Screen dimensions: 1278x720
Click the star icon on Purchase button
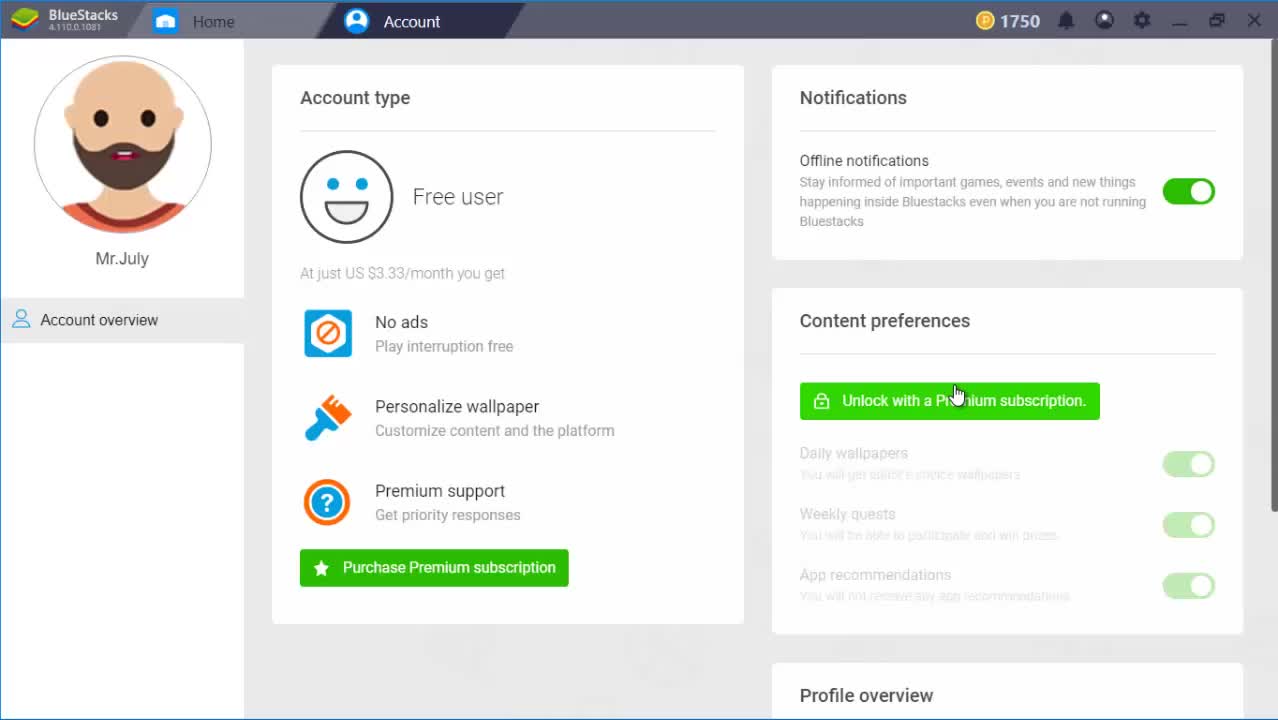pyautogui.click(x=321, y=568)
